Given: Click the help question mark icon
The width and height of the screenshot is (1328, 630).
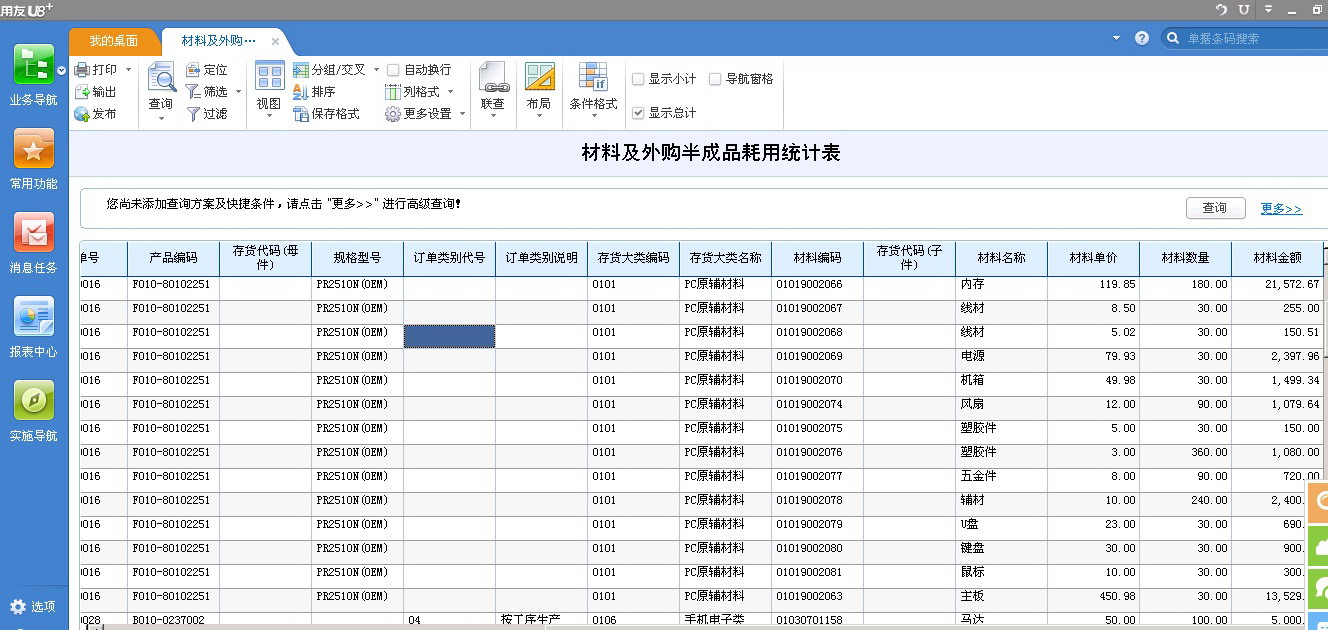Looking at the screenshot, I should [x=1142, y=38].
